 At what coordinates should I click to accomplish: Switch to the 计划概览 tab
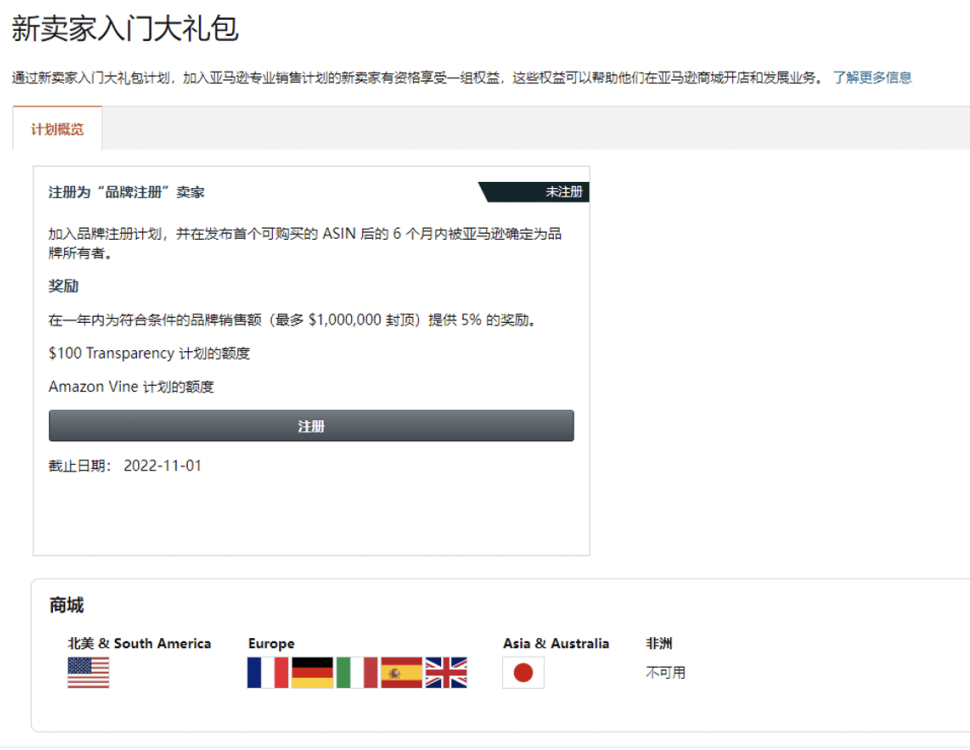(x=57, y=129)
